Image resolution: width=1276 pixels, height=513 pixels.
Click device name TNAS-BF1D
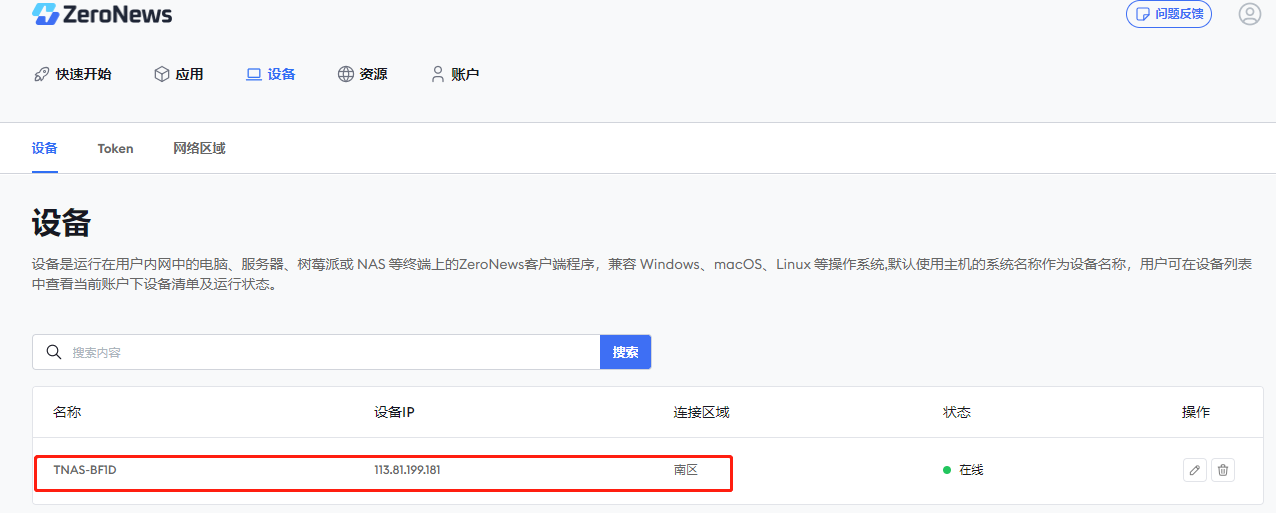(85, 470)
